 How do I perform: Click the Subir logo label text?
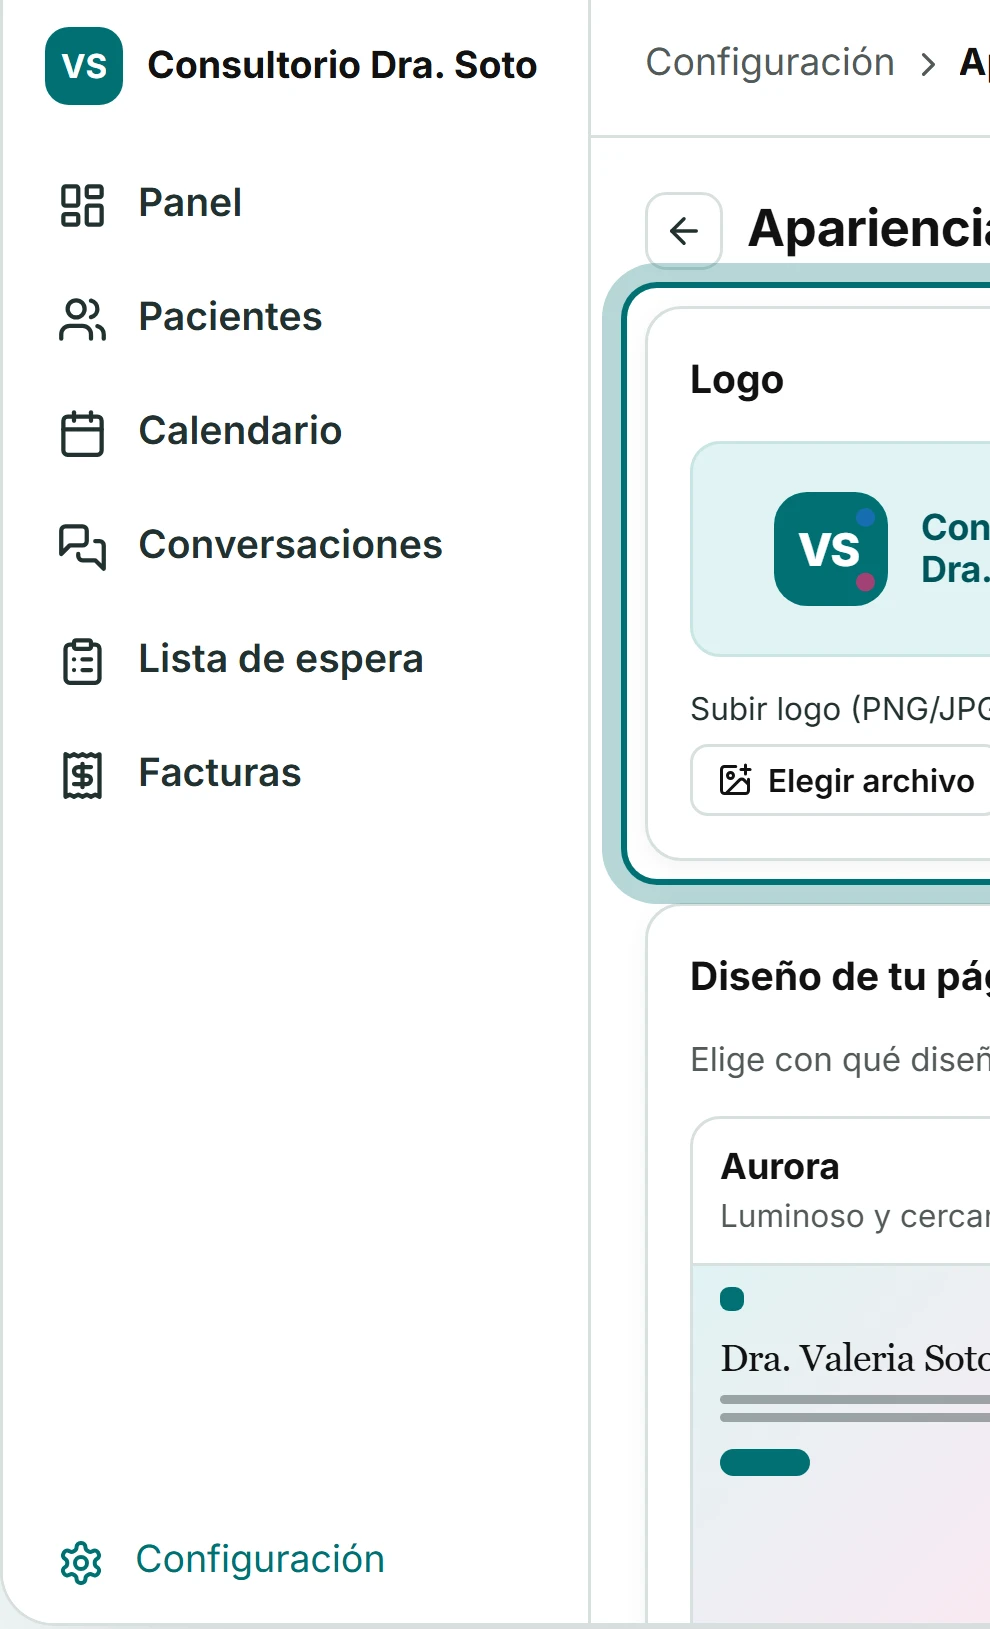coord(840,709)
